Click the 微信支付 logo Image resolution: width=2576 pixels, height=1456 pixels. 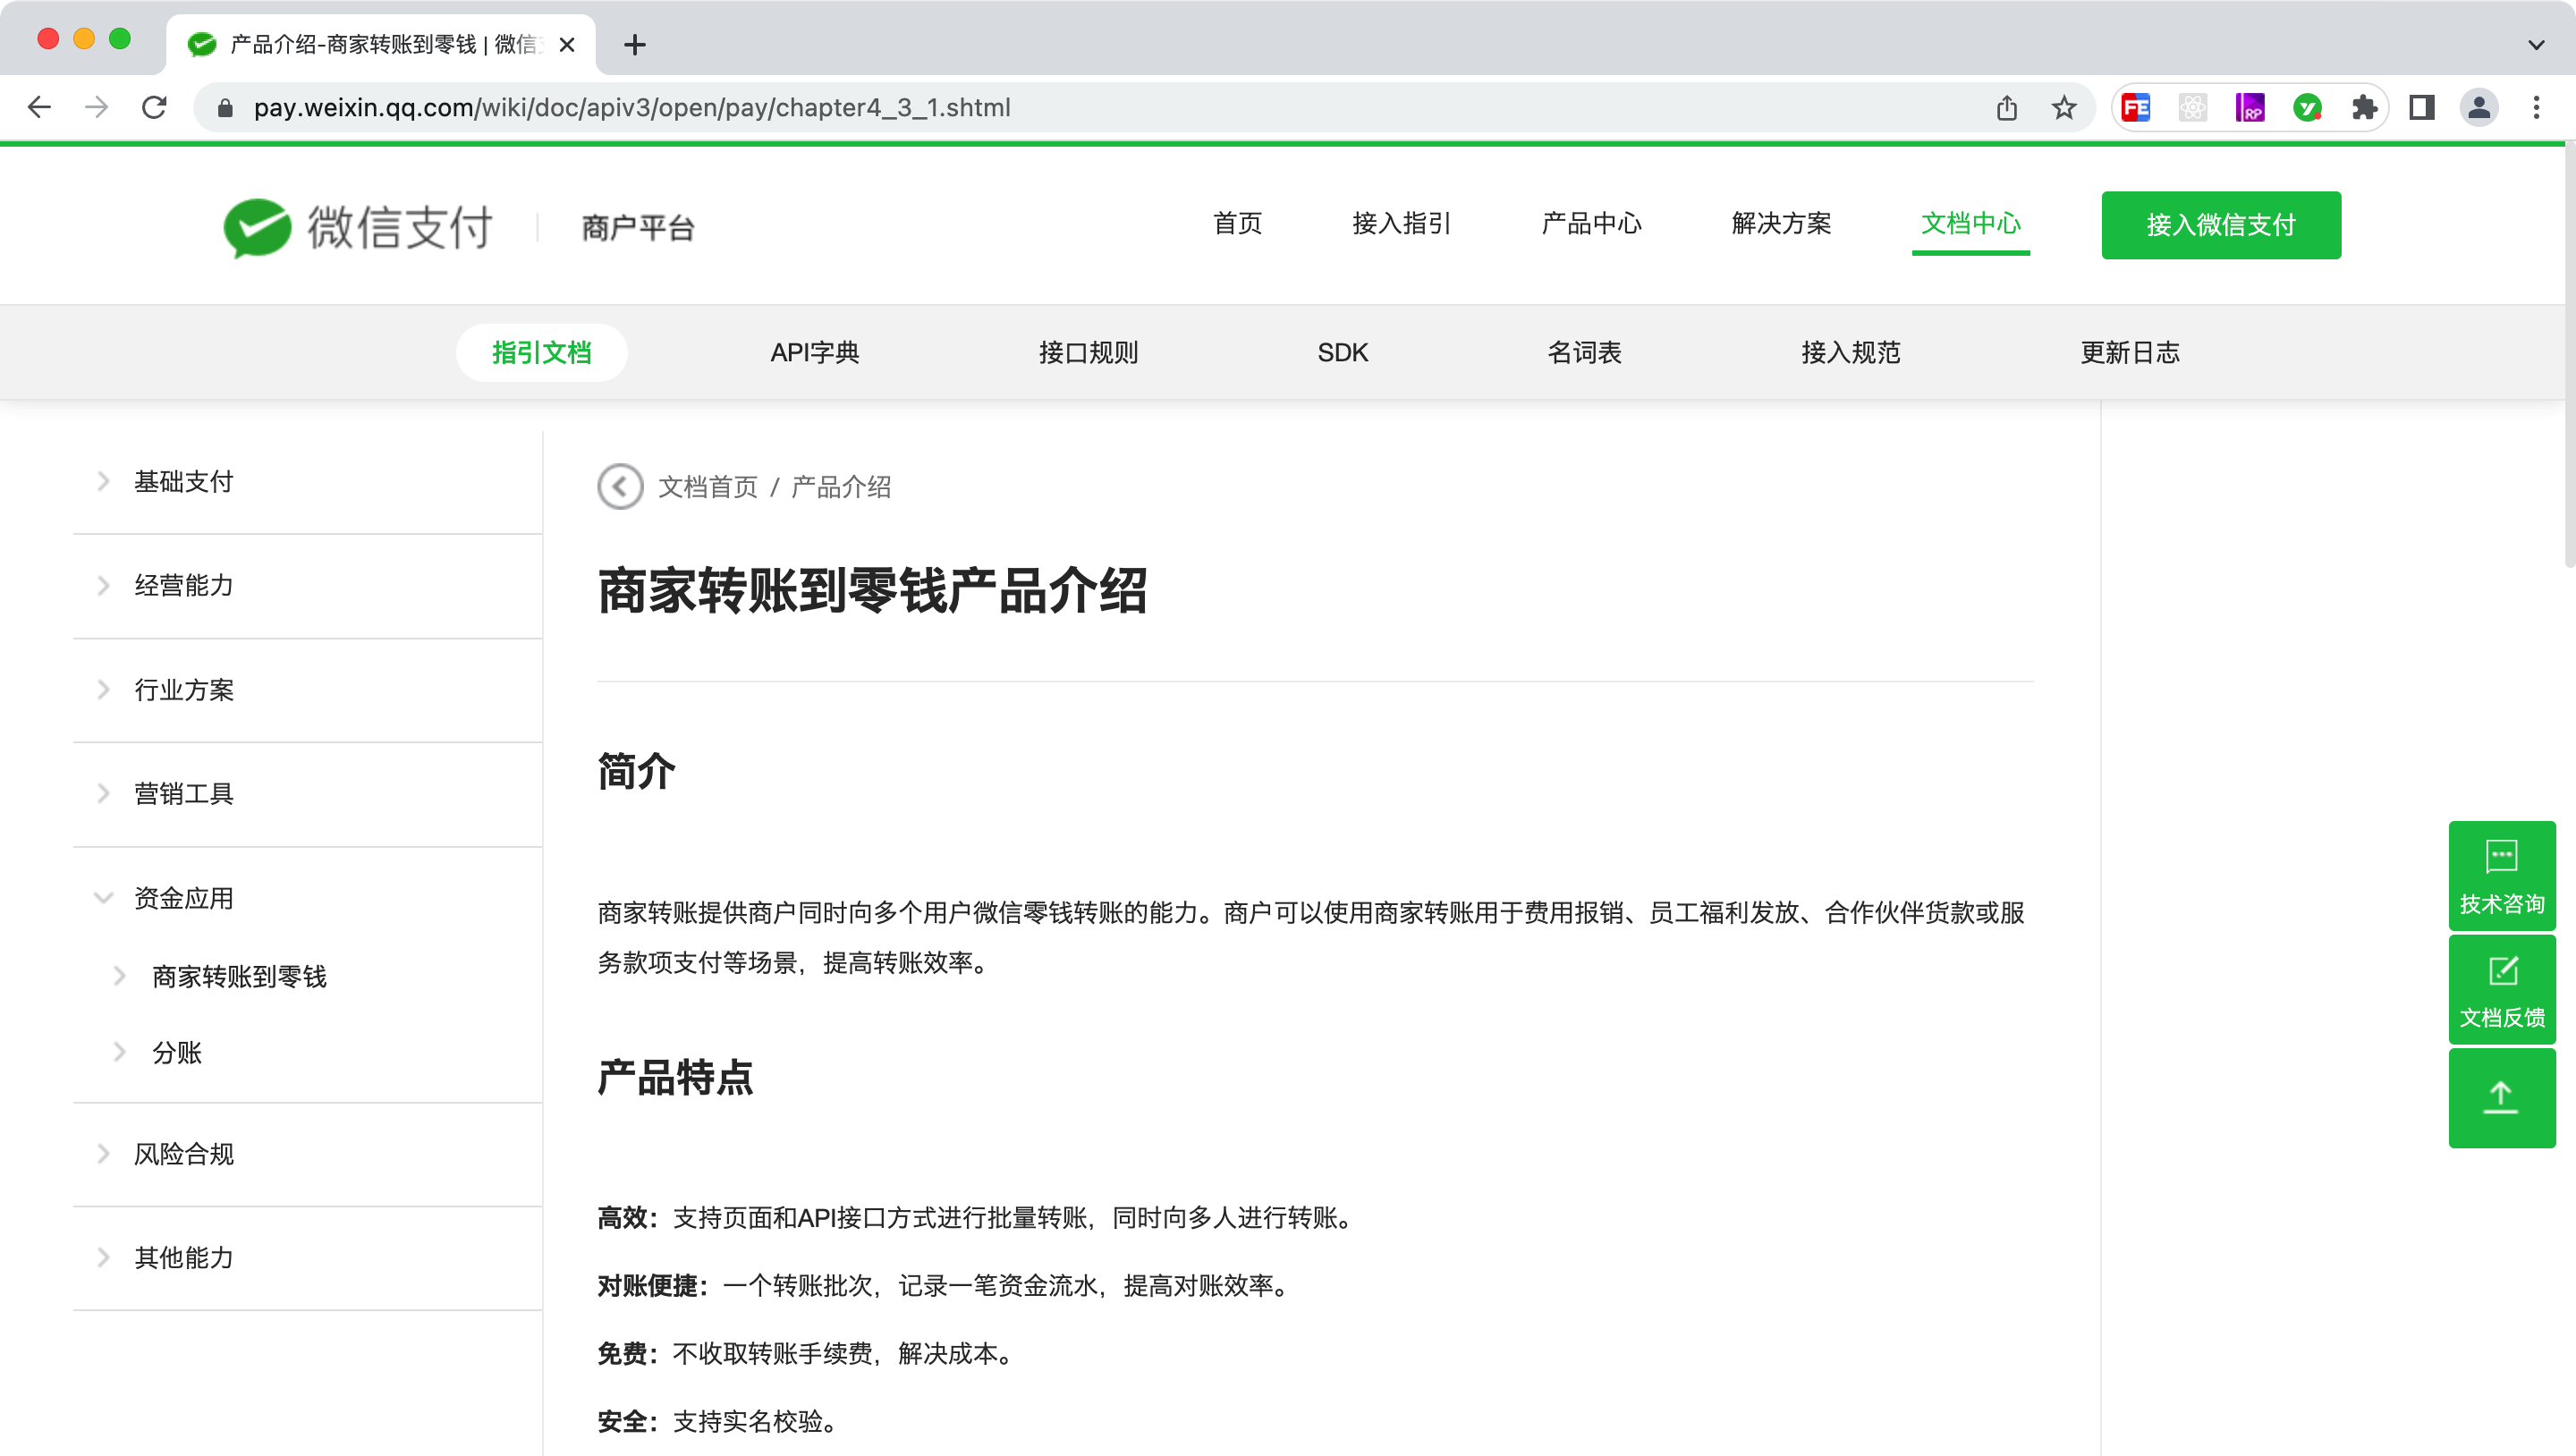[x=358, y=227]
